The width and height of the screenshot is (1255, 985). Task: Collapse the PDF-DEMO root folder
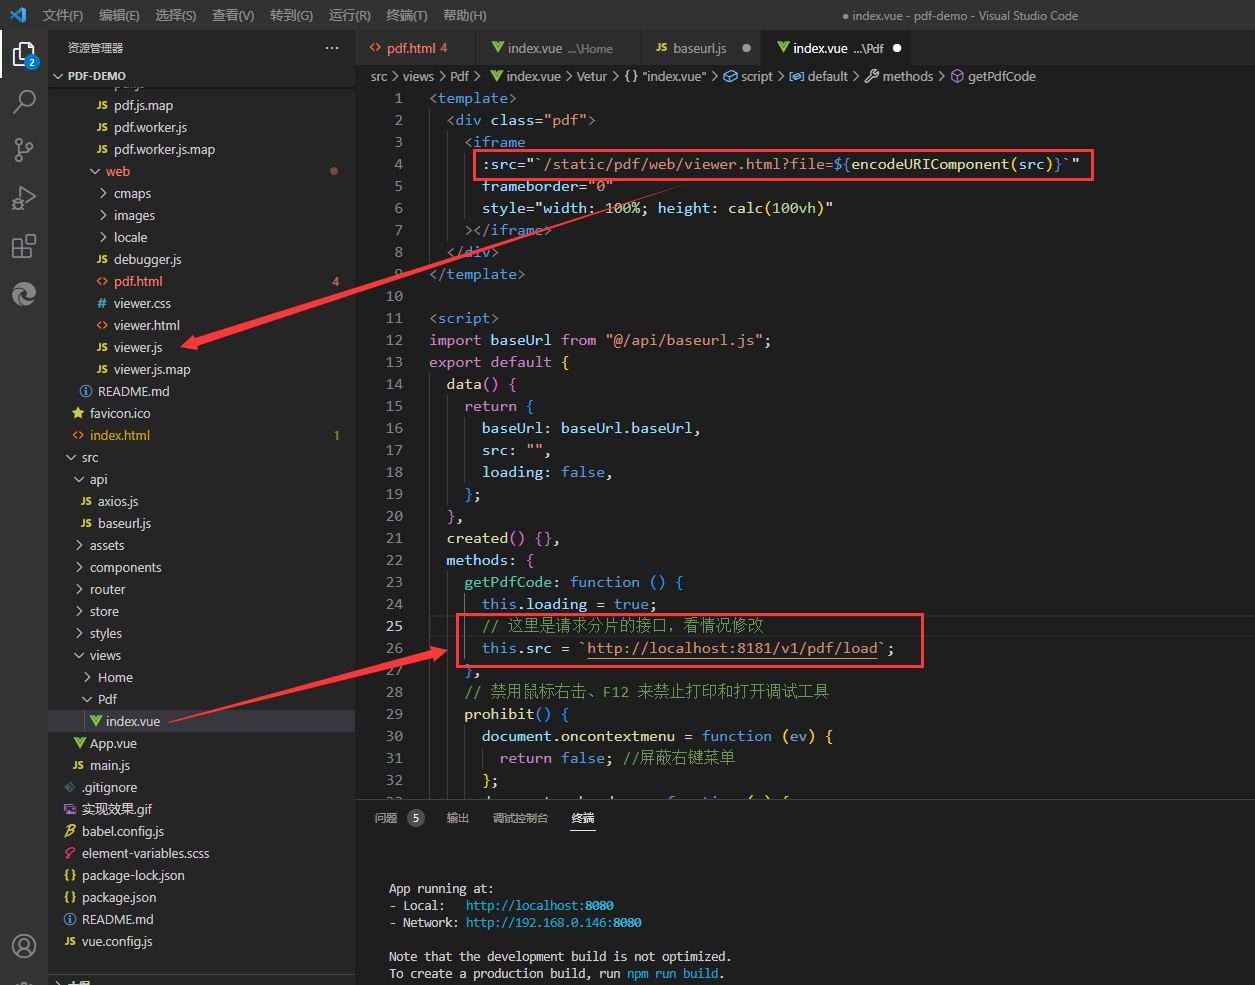[x=201, y=76]
